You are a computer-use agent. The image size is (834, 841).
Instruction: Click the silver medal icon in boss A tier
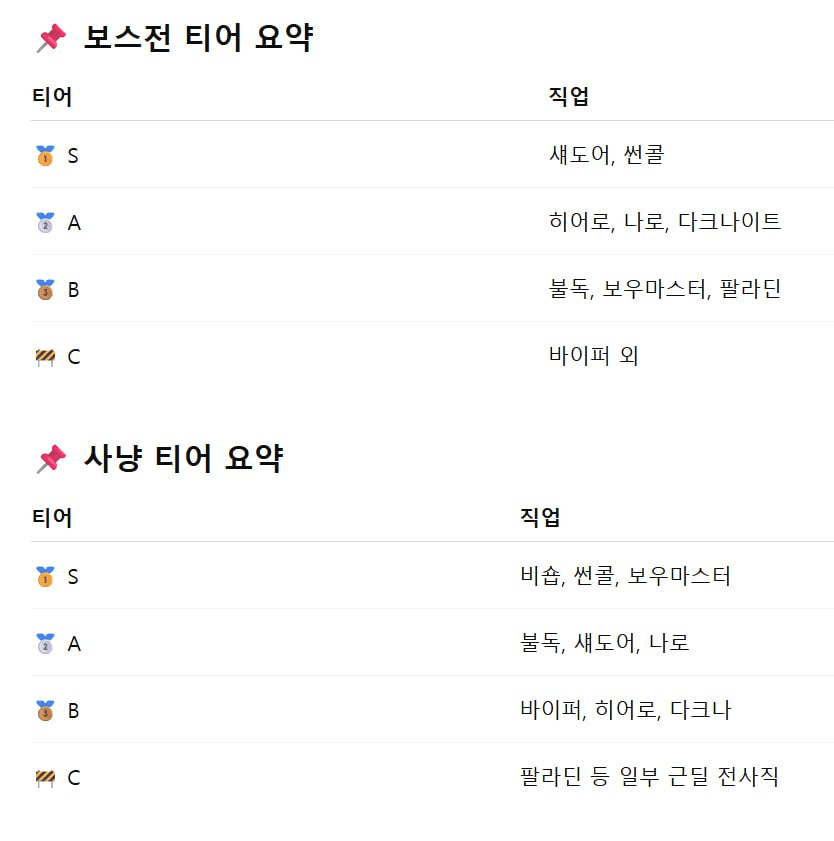[45, 223]
